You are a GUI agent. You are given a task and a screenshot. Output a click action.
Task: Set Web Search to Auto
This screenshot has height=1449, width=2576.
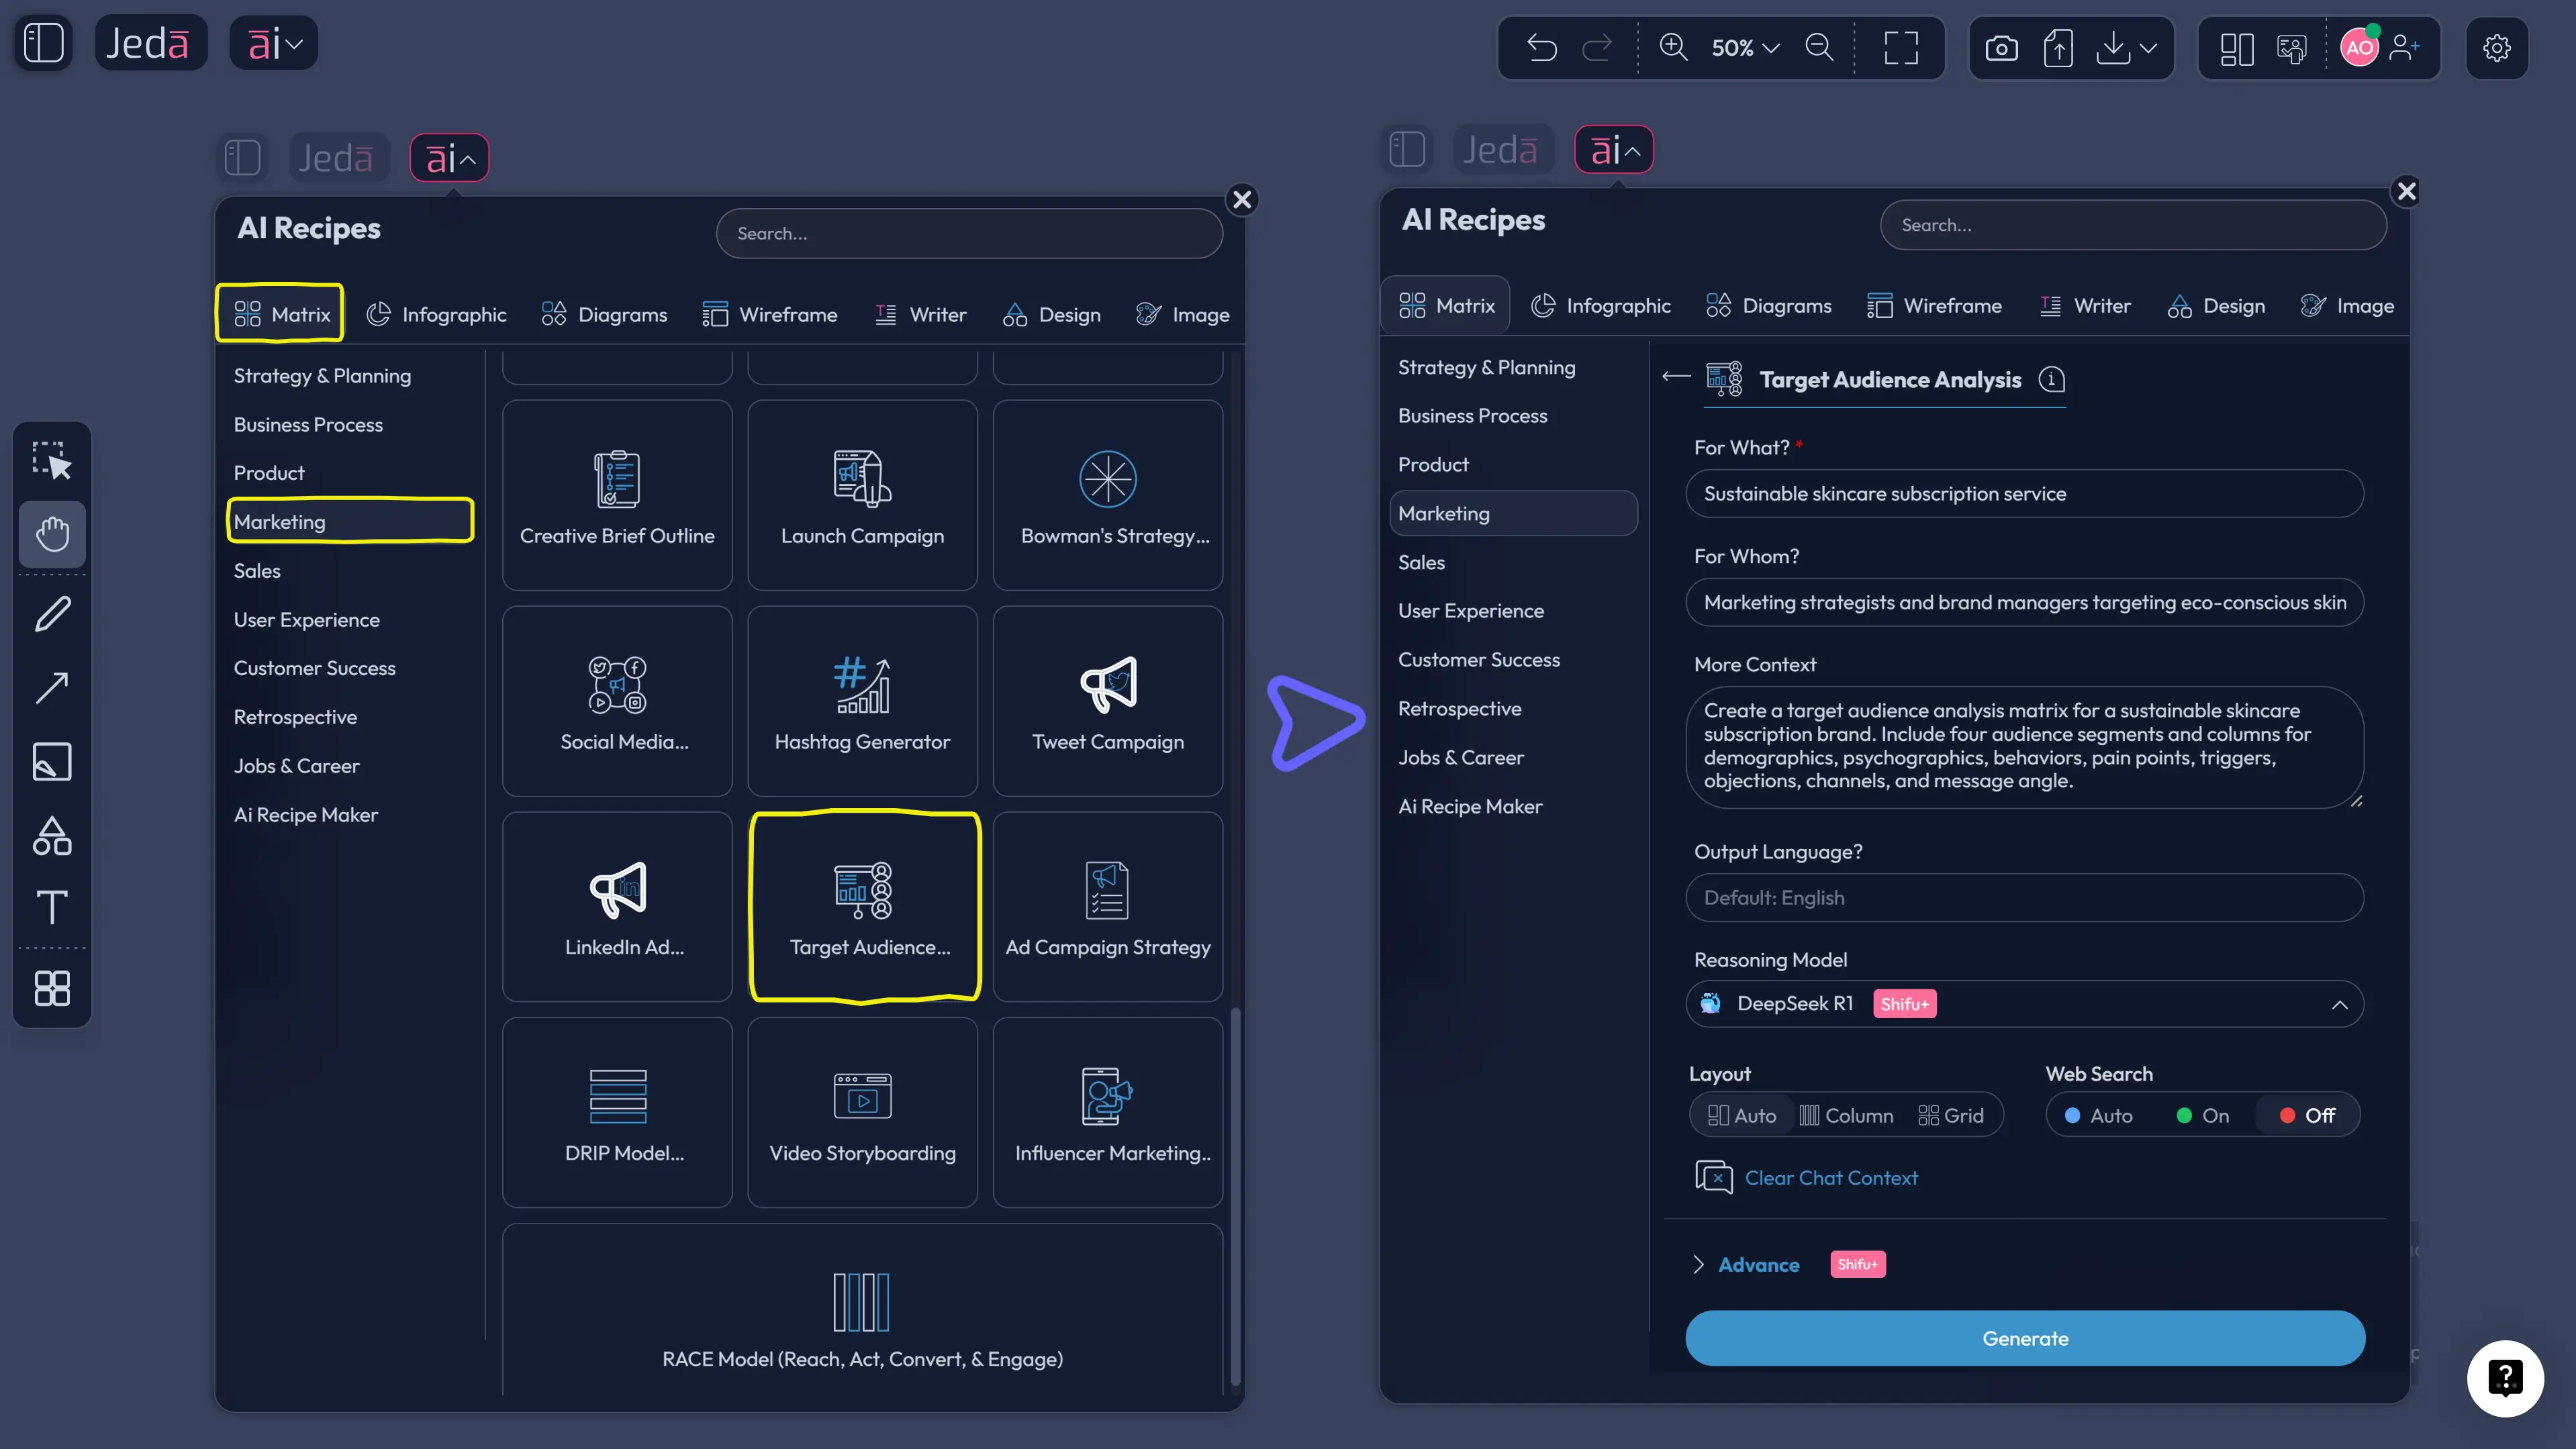[x=2099, y=1115]
